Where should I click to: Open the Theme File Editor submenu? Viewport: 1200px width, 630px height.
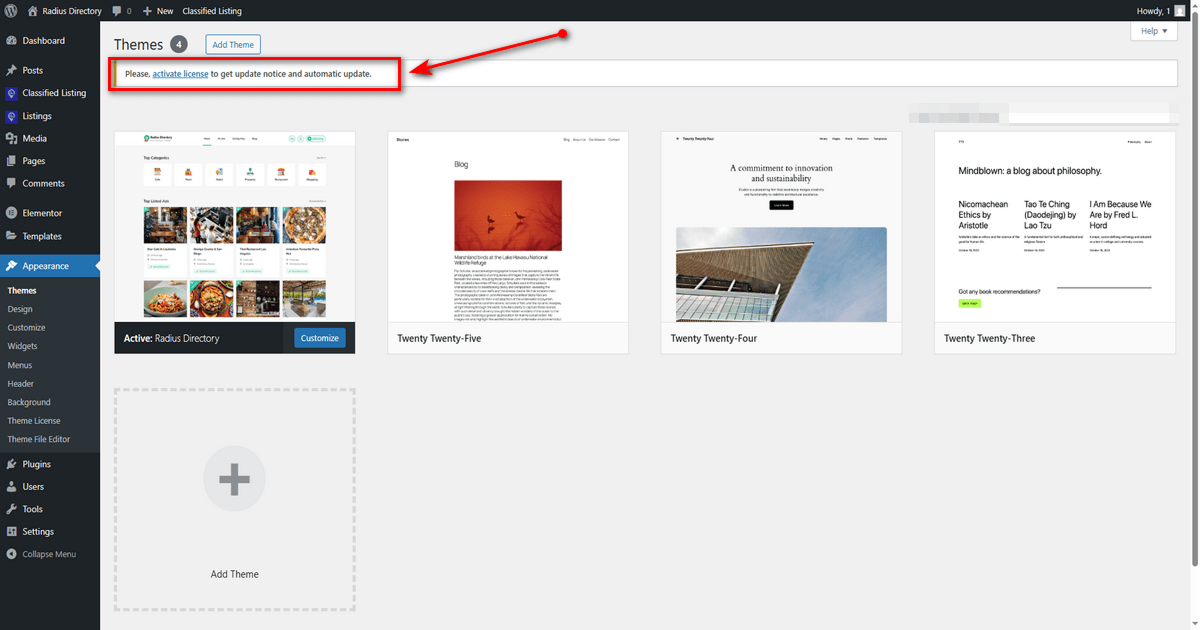(x=39, y=439)
